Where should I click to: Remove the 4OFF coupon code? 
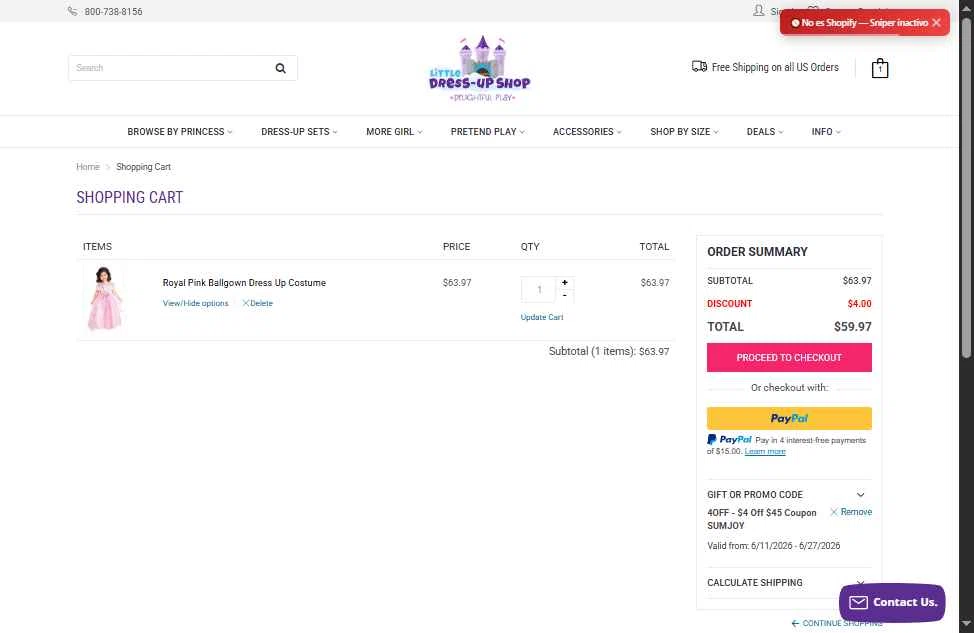point(851,512)
